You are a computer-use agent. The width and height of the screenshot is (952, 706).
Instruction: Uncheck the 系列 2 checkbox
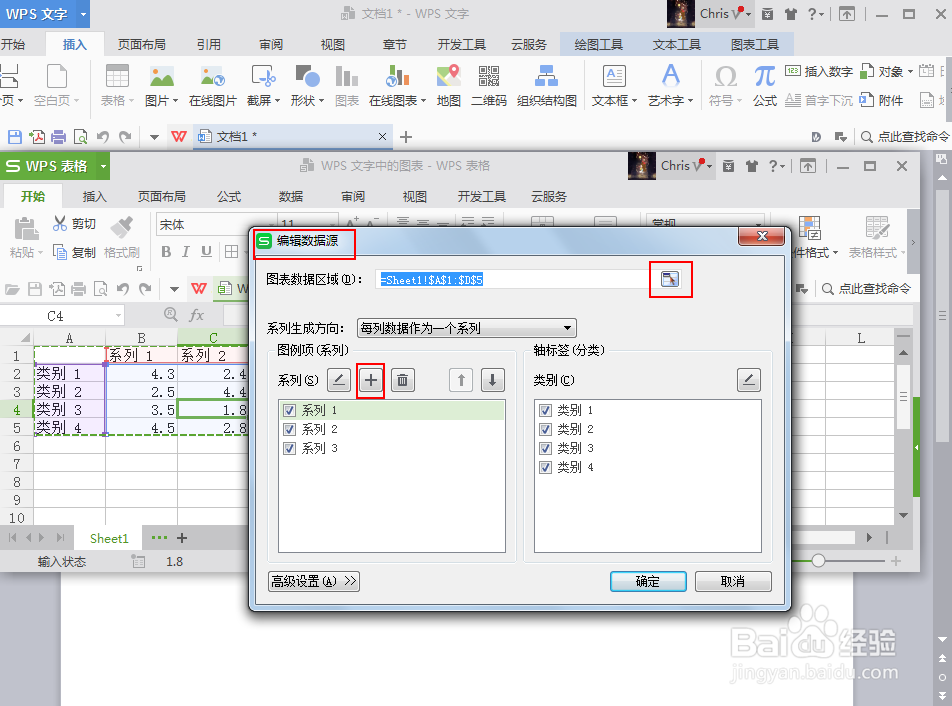[x=291, y=428]
